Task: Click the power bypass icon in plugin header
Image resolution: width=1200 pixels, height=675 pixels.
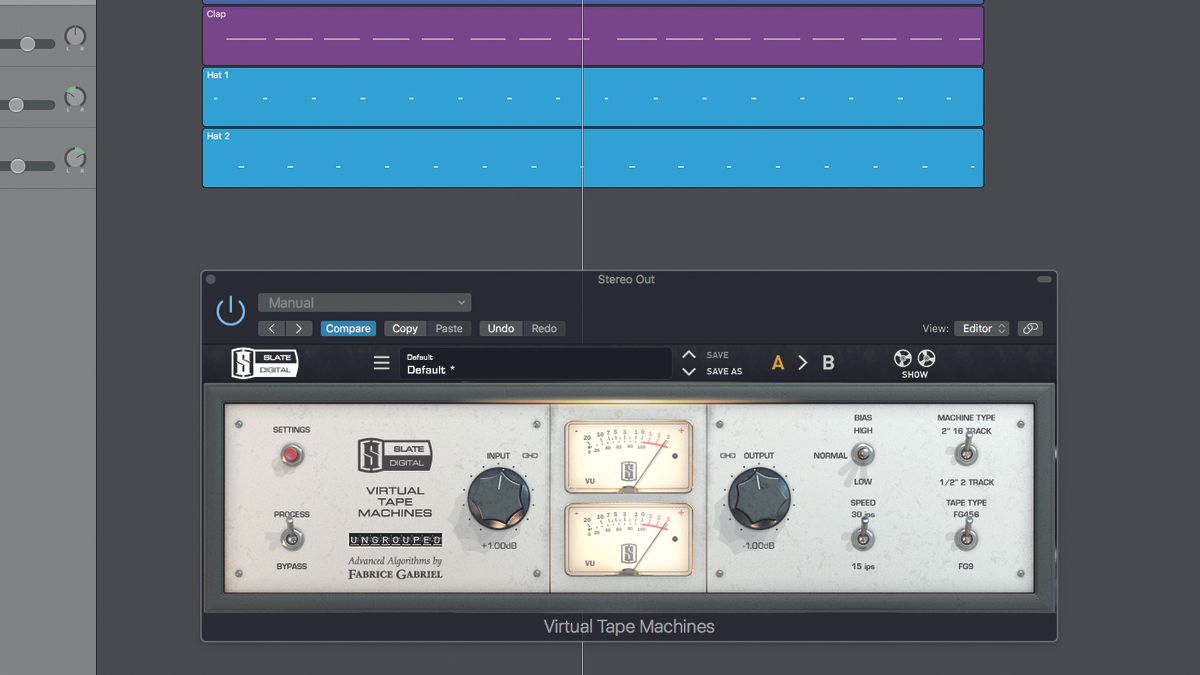Action: coord(230,310)
